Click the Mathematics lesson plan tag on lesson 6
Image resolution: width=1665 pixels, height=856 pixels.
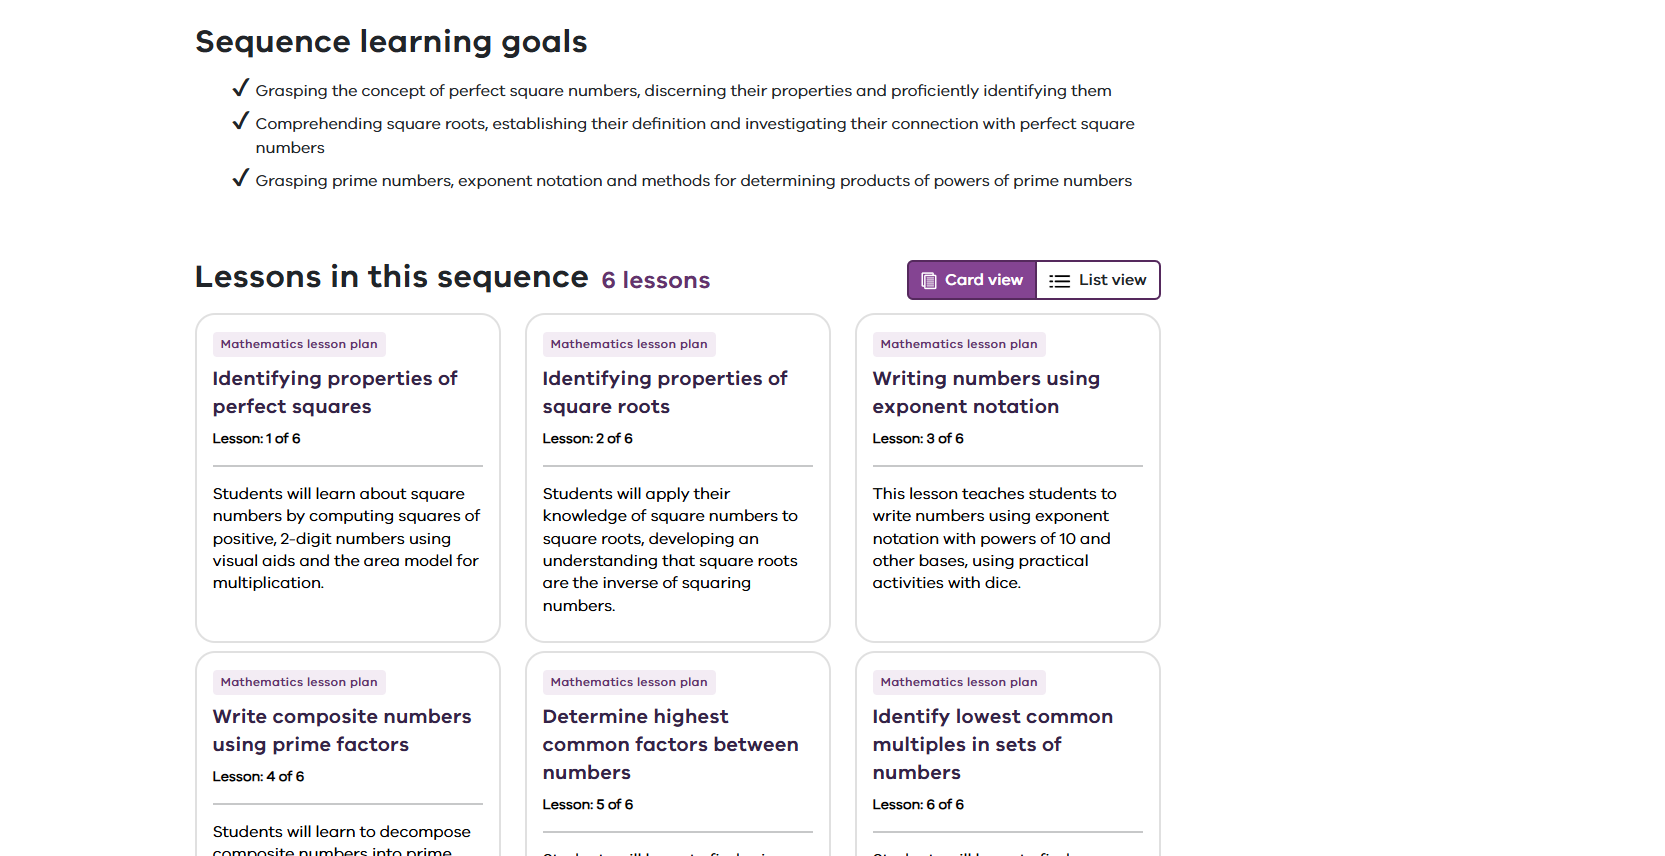point(959,682)
